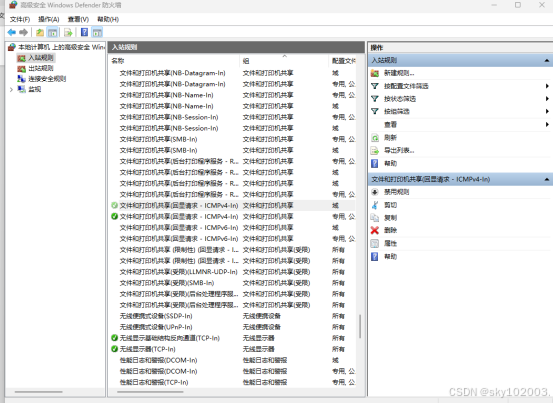Open the 查看(V) menu
This screenshot has height=403, width=554.
[x=78, y=19]
